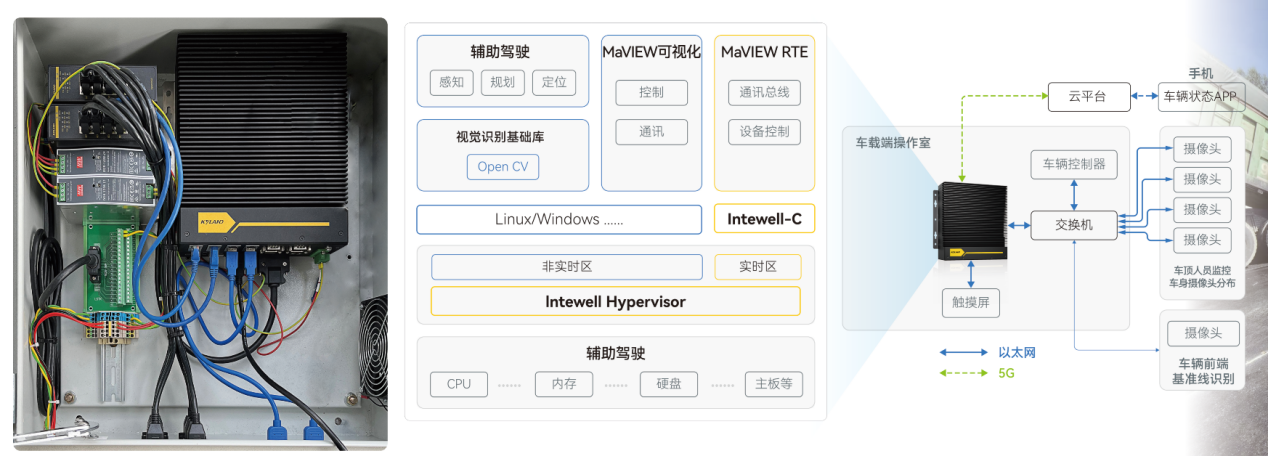Select the Linux/Windows bar

559,219
